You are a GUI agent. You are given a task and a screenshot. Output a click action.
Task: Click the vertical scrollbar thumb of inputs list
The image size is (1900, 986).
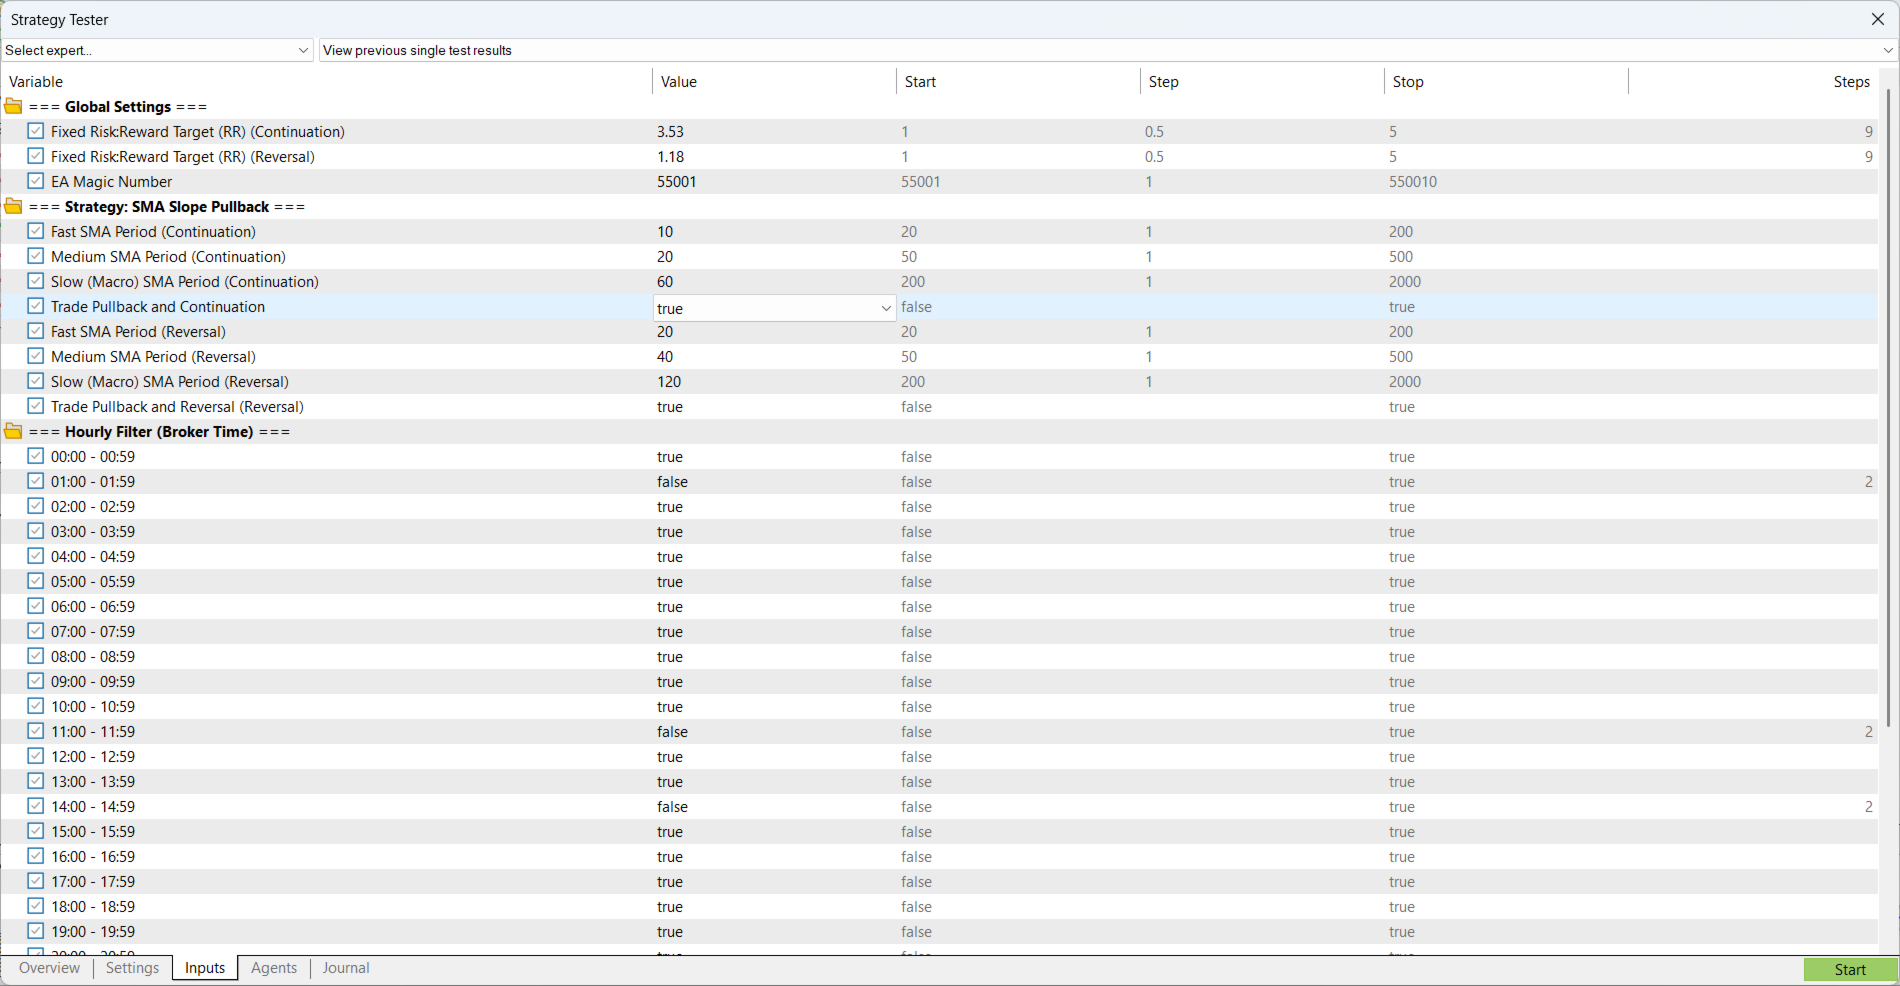tap(1888, 408)
